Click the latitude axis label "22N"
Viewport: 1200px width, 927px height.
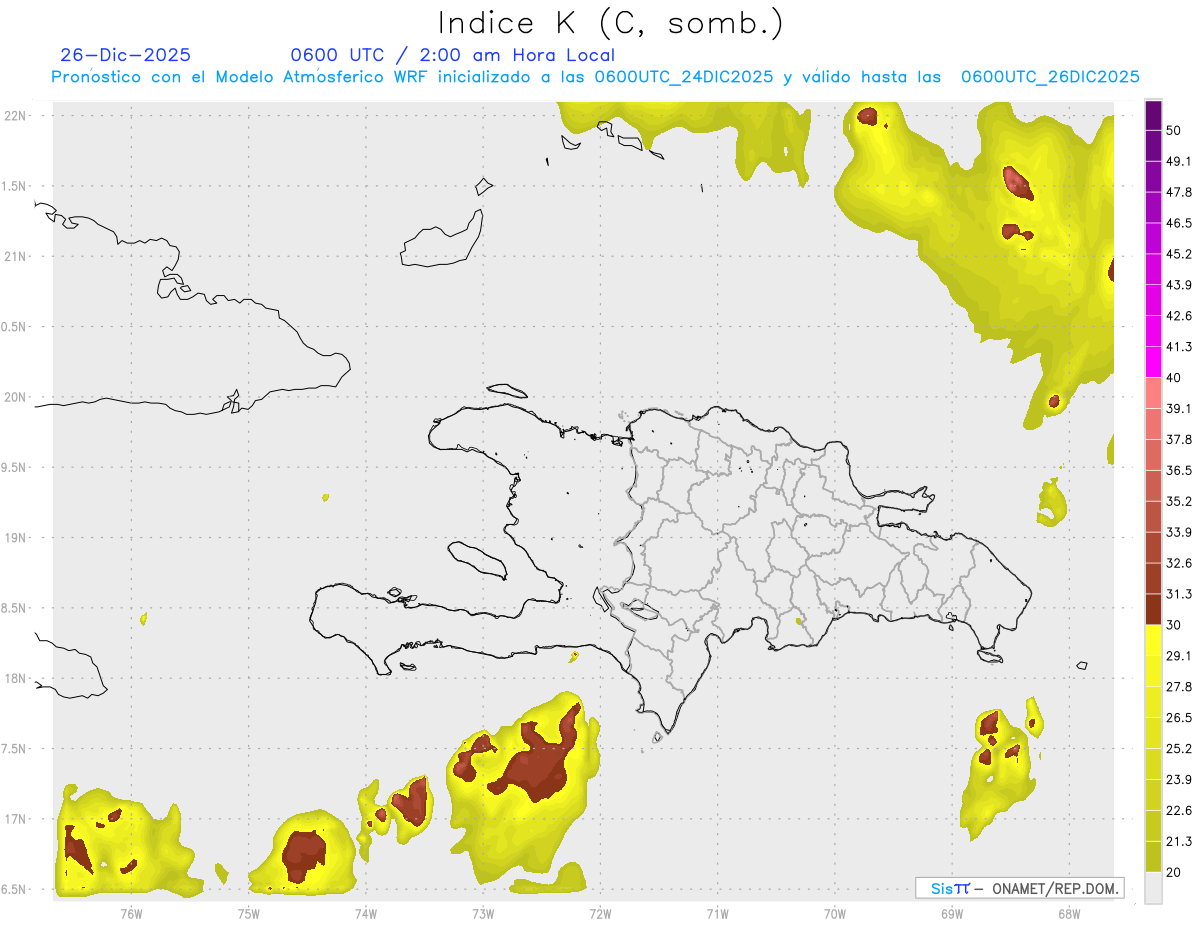[16, 116]
